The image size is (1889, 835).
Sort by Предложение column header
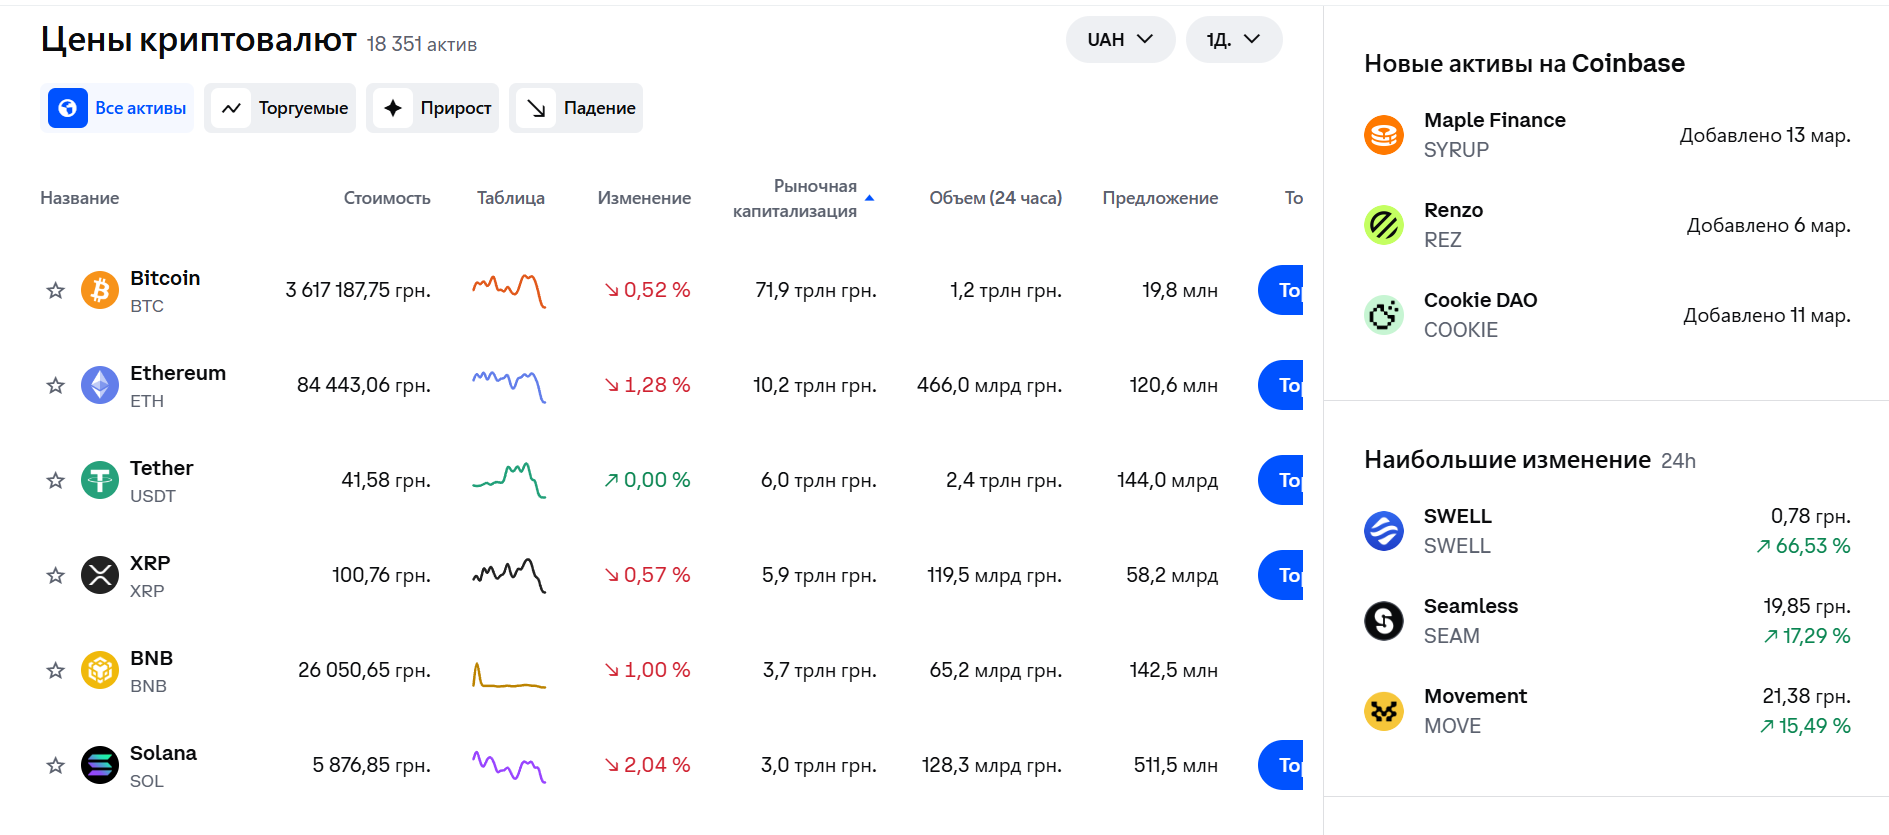(1160, 198)
